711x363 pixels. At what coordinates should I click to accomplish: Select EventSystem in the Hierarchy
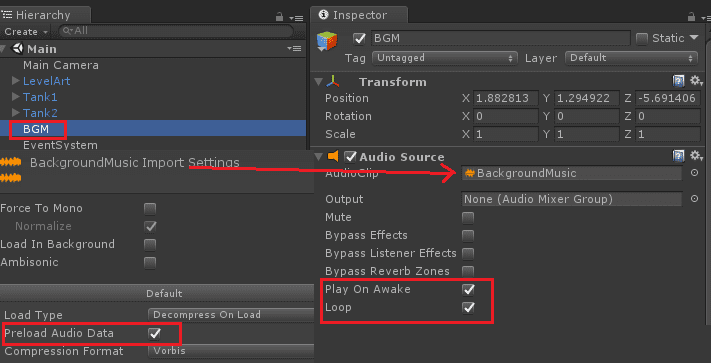coord(60,145)
